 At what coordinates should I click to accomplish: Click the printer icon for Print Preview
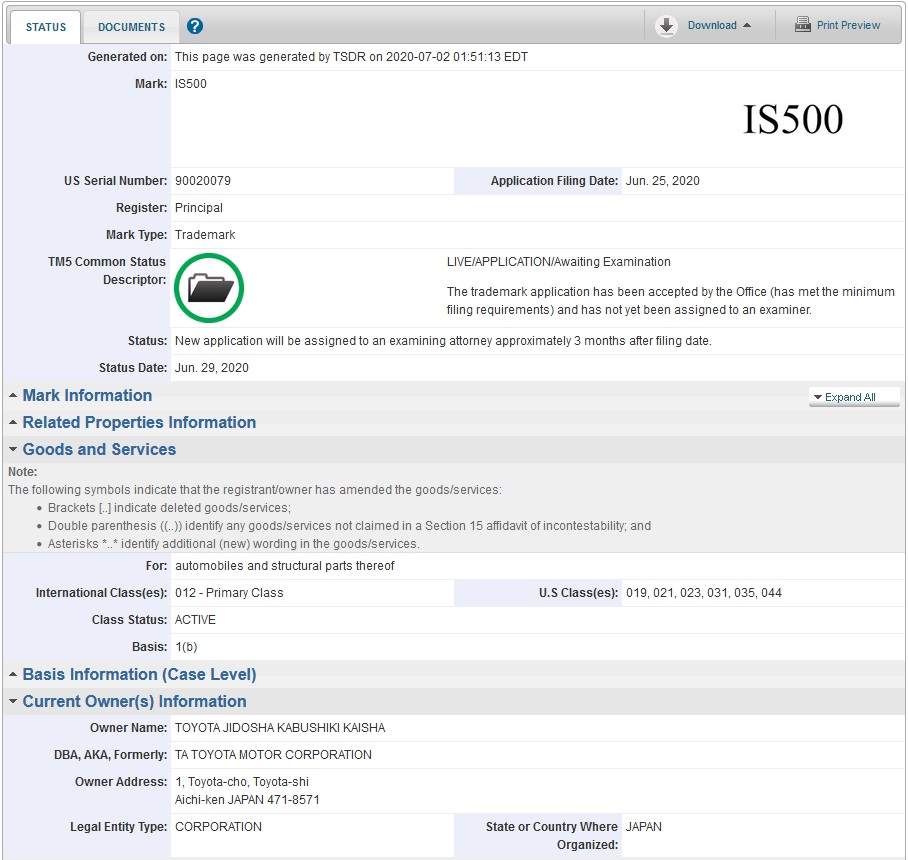(802, 25)
